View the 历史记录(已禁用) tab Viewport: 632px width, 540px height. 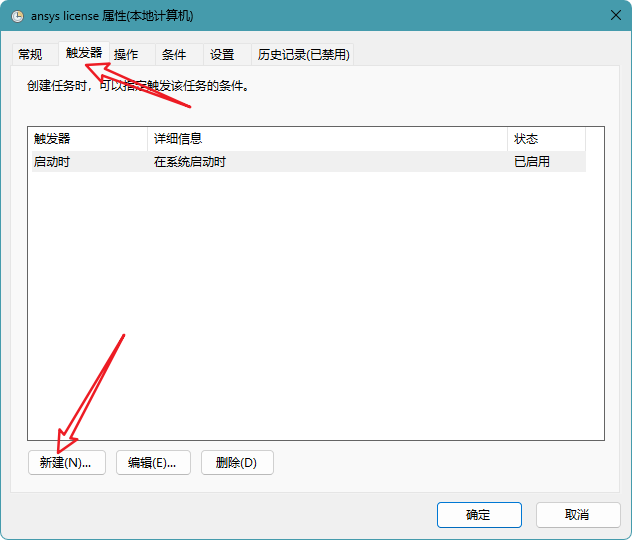coord(304,54)
